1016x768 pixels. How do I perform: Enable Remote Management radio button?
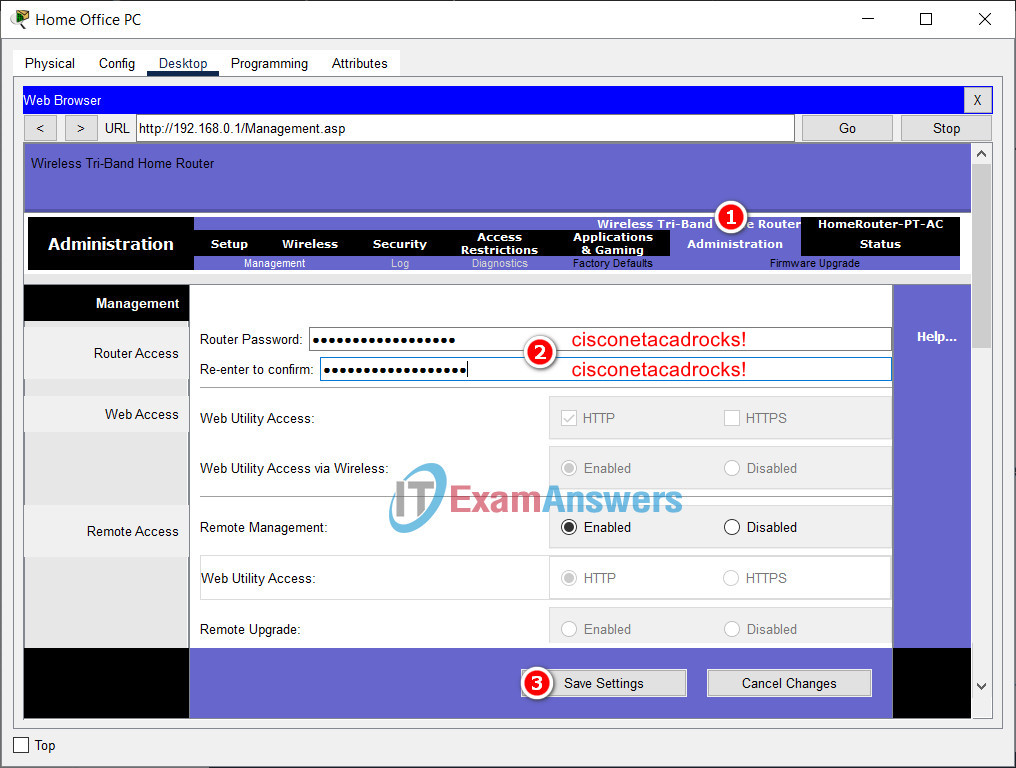point(569,528)
